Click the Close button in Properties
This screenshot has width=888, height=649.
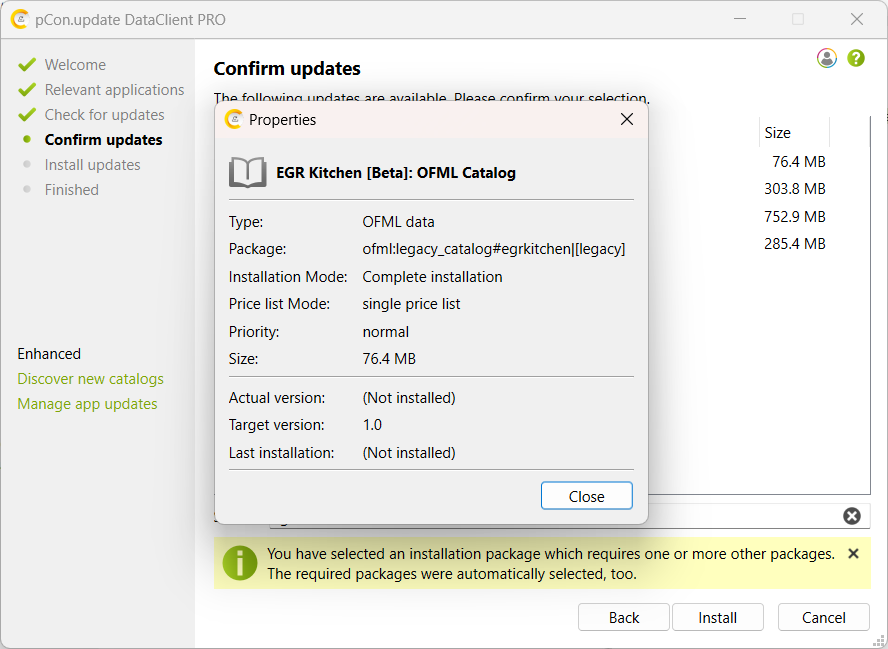(586, 496)
